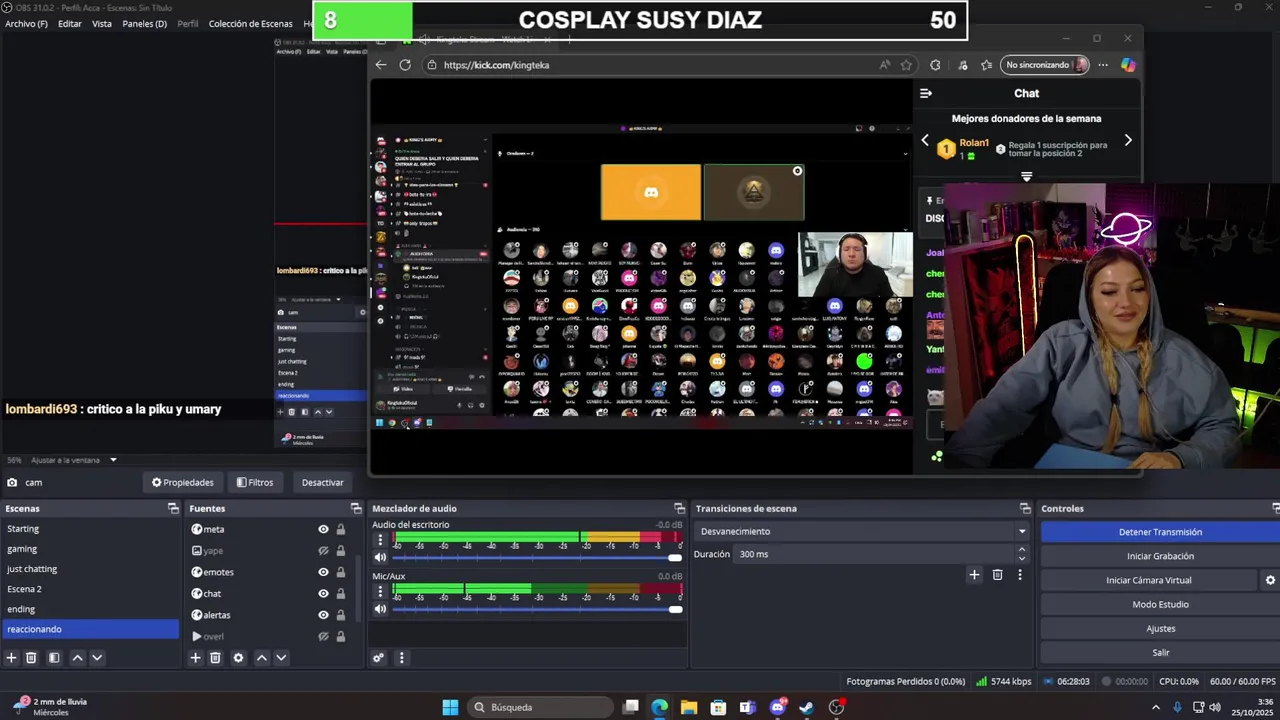Mute Audio del escritorio speaker icon
The image size is (1280, 720).
[380, 558]
